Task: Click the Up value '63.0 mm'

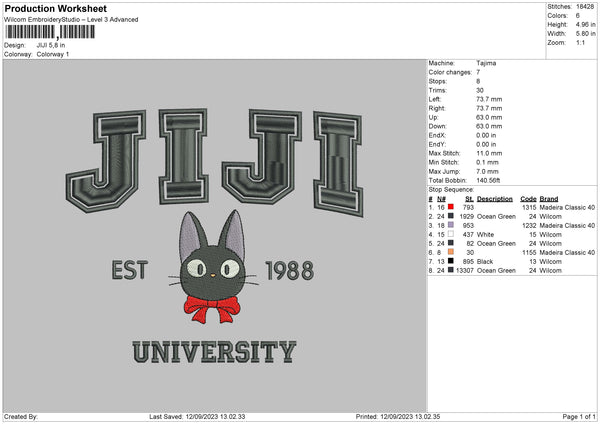Action: pyautogui.click(x=489, y=117)
